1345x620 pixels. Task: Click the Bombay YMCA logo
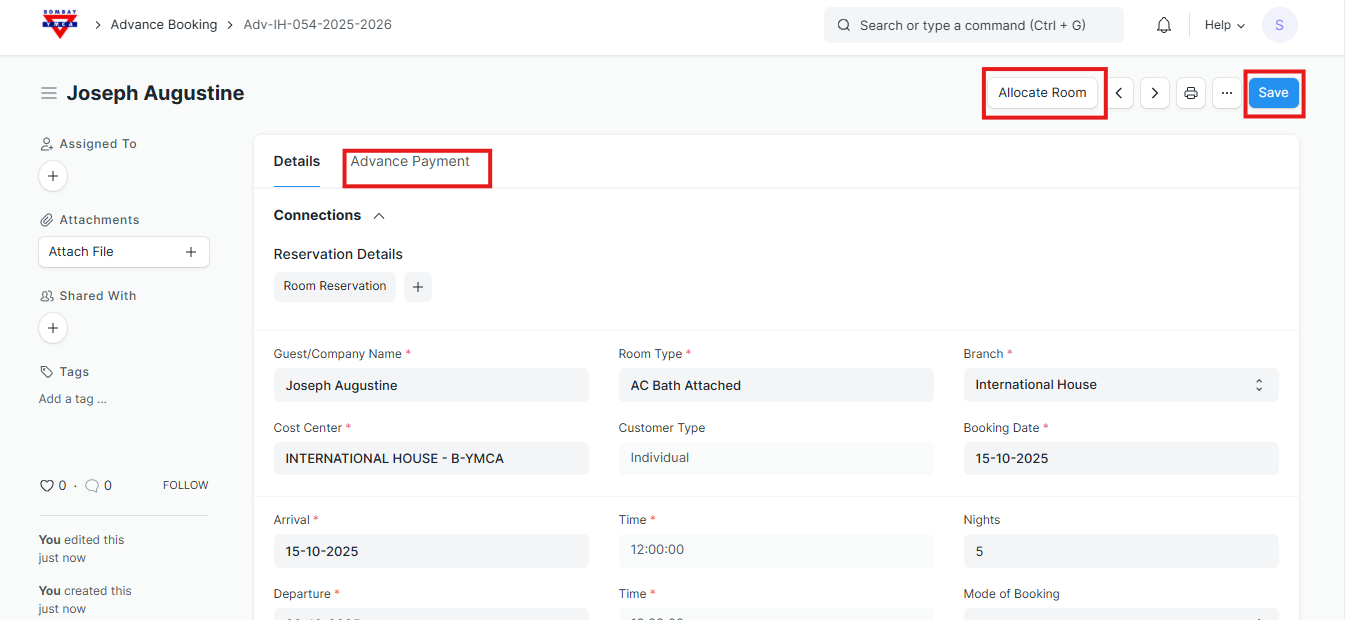point(59,24)
